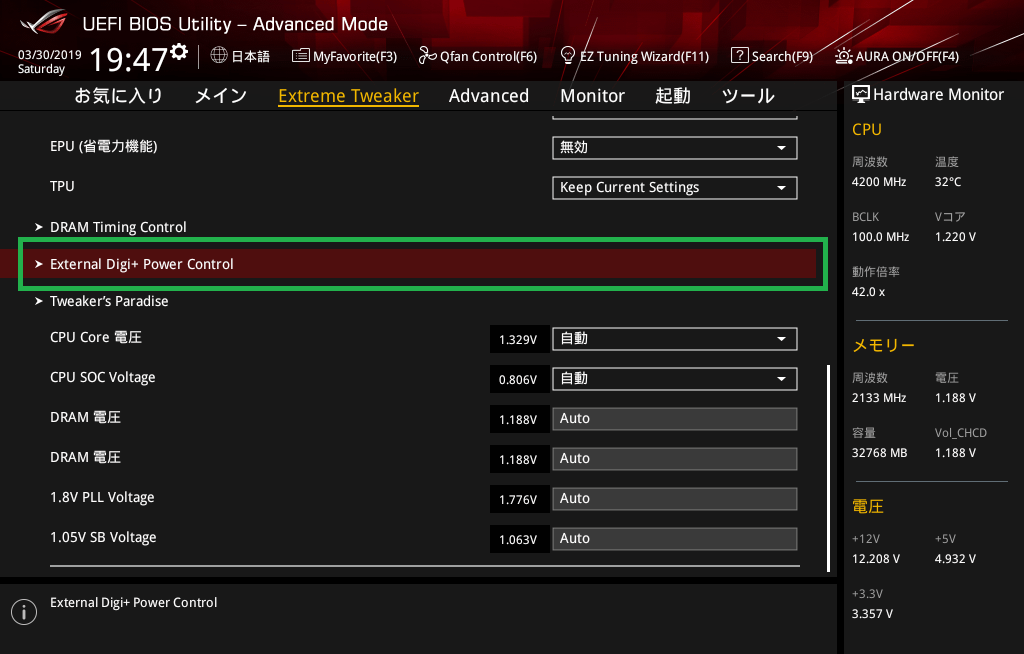The height and width of the screenshot is (654, 1024).
Task: Open settings gear next to the clock
Action: pos(179,52)
